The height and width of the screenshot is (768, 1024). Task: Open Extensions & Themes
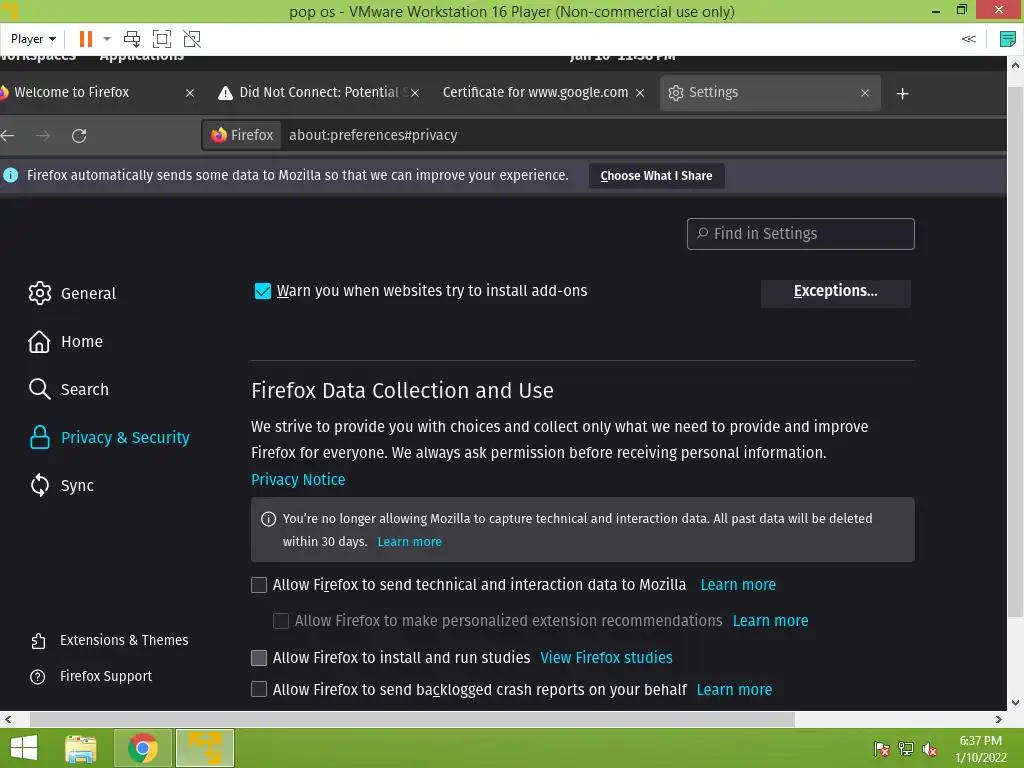(109, 641)
